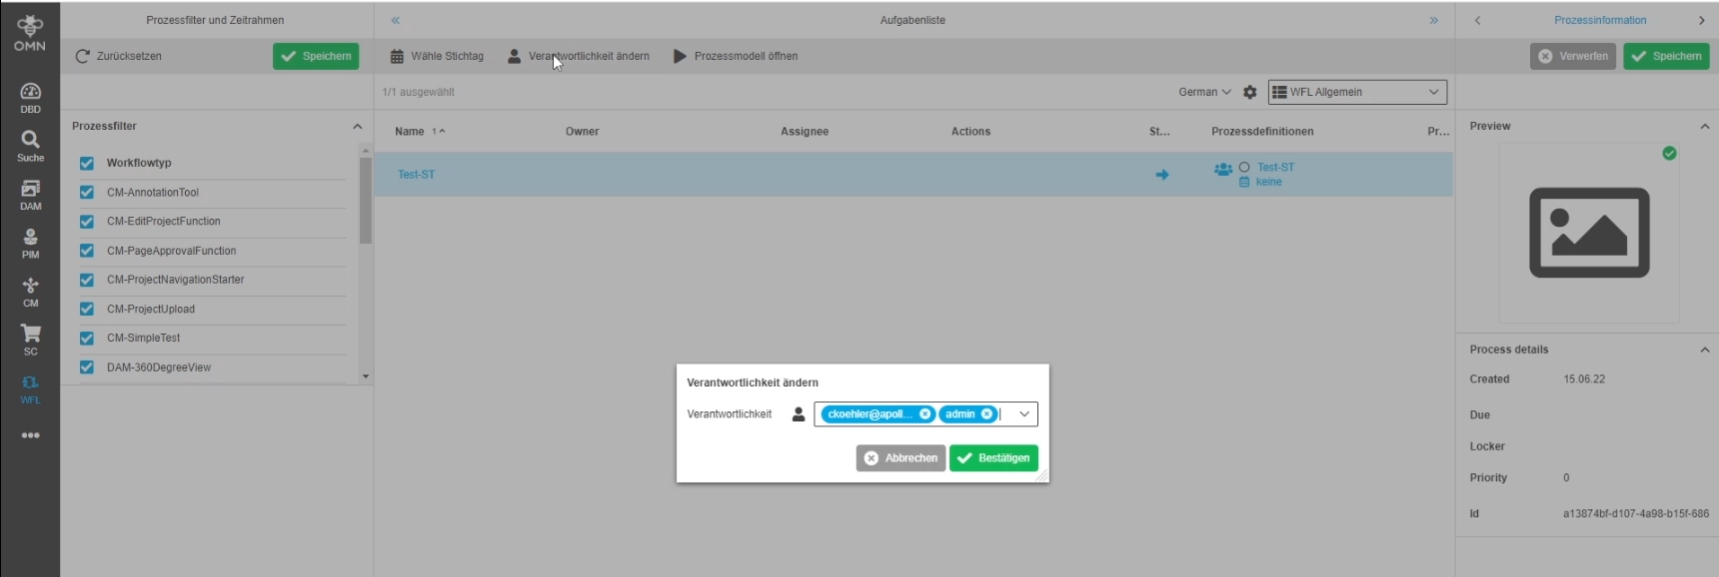Click the process Id value
This screenshot has width=1719, height=577.
point(1635,514)
